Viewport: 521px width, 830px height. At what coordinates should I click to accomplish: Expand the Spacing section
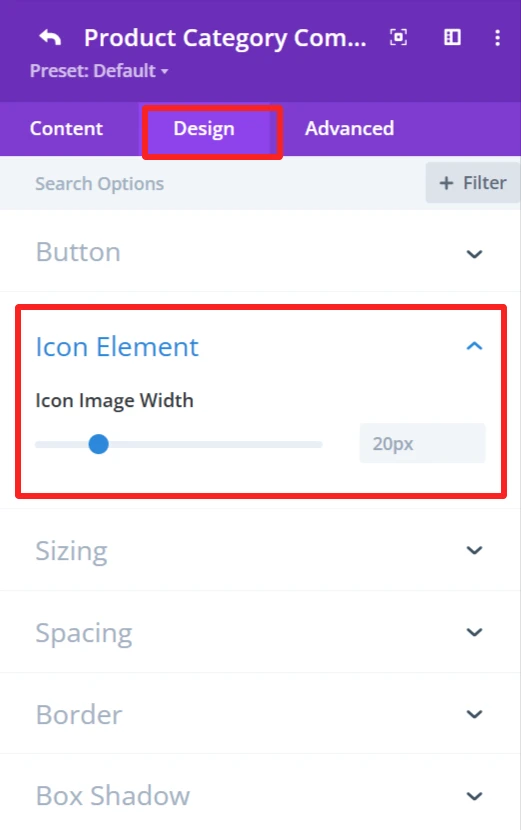(260, 632)
